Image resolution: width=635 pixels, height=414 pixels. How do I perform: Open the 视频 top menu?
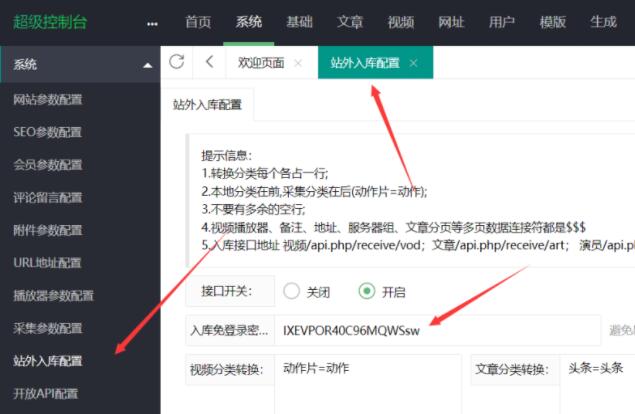click(x=400, y=22)
